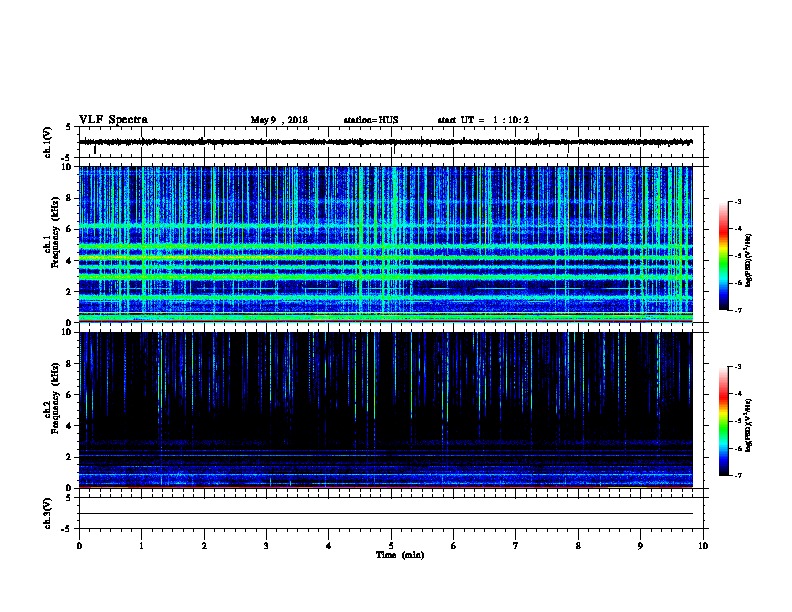The image size is (792, 612).
Task: Click the "-3" label on ch.1 color bar
Action: 737,201
